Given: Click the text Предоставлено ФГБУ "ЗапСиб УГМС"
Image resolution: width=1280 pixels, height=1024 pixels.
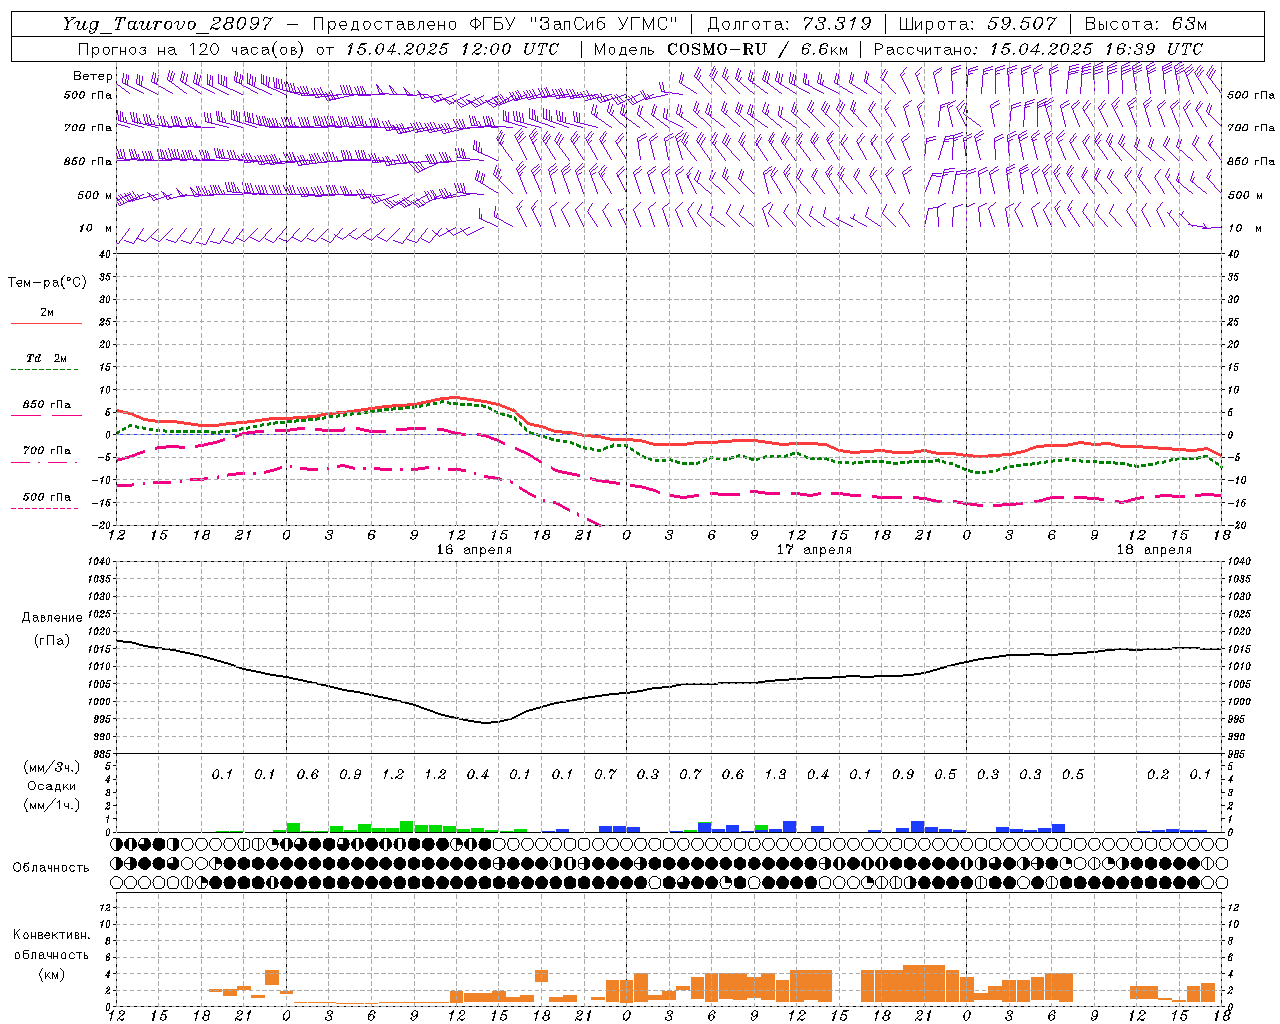Looking at the screenshot, I should pyautogui.click(x=495, y=24).
